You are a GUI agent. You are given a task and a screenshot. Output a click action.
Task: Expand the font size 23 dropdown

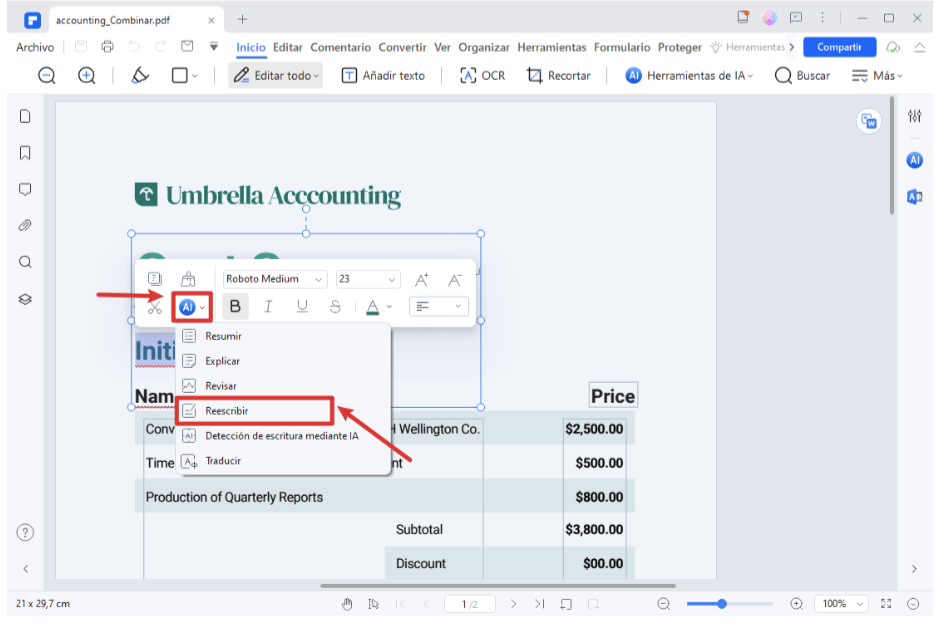[367, 280]
